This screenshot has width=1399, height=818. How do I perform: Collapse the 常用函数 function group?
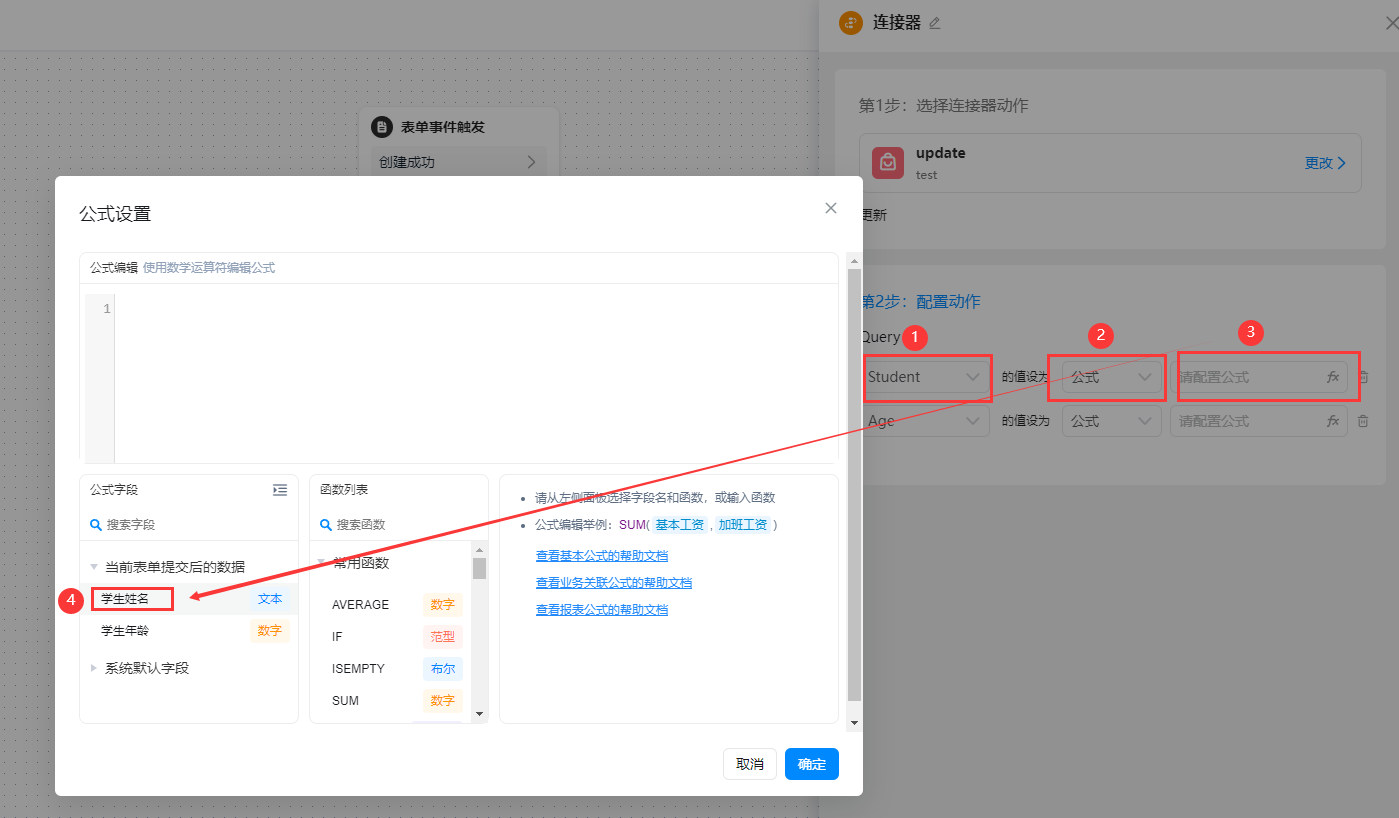click(x=321, y=562)
